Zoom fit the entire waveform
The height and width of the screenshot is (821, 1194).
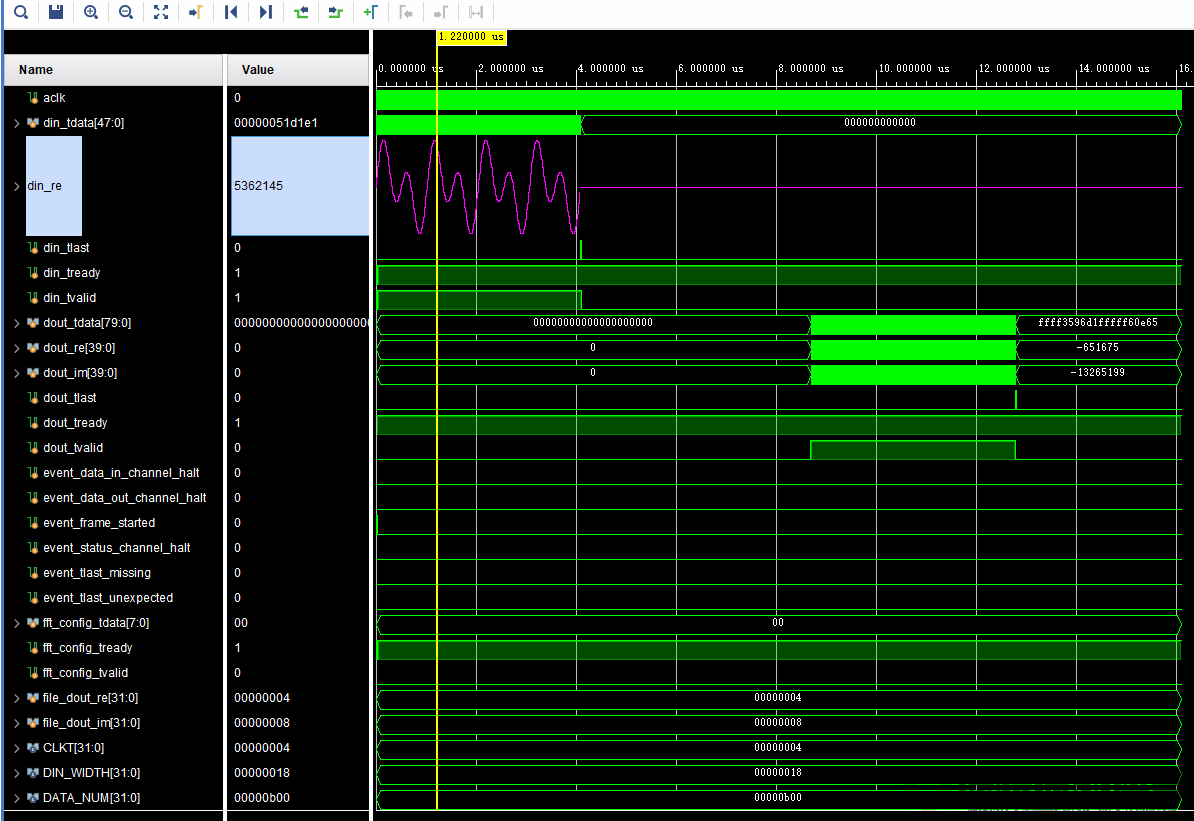[161, 12]
